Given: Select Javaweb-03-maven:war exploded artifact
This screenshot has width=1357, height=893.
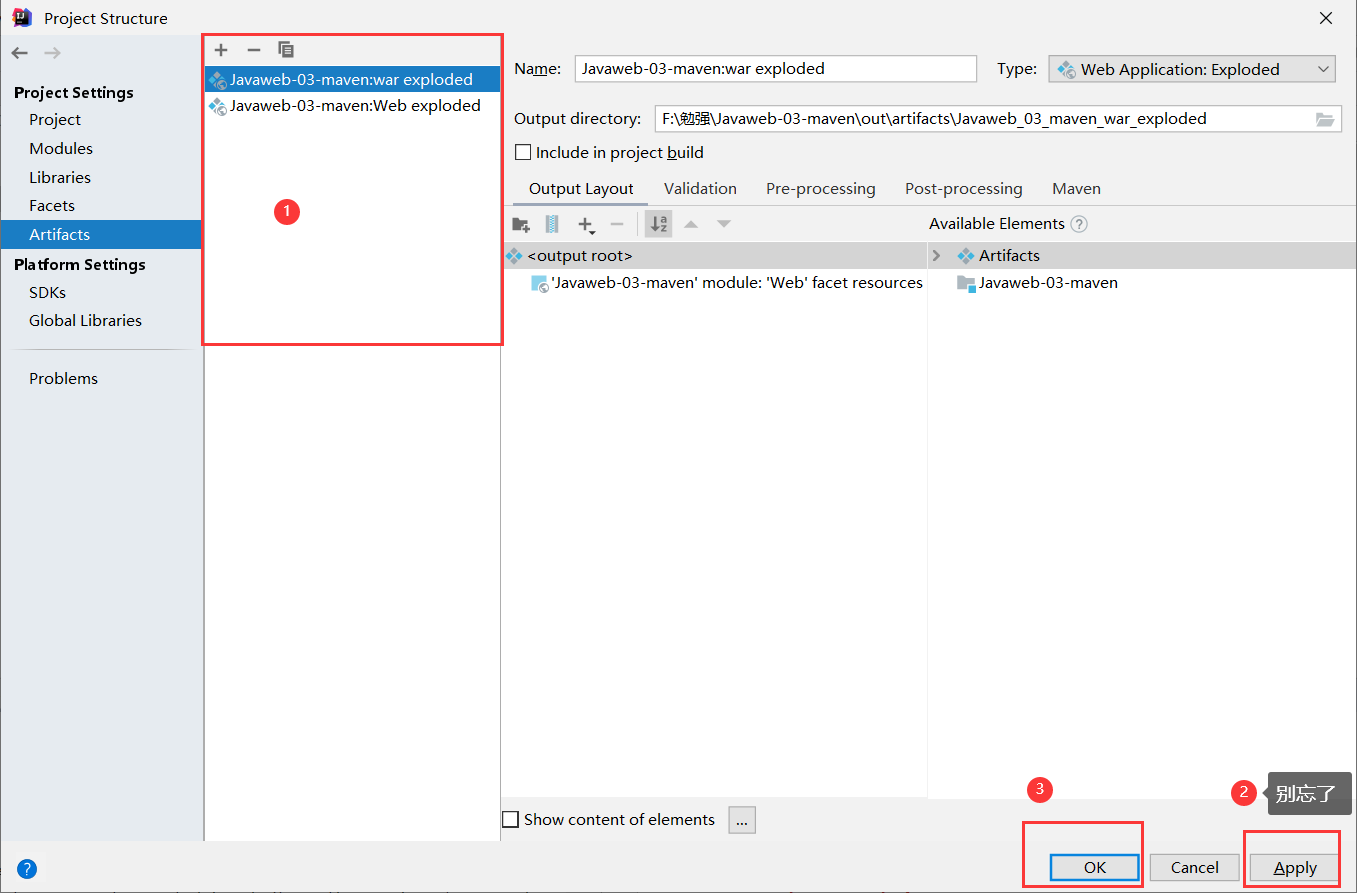Looking at the screenshot, I should coord(352,79).
